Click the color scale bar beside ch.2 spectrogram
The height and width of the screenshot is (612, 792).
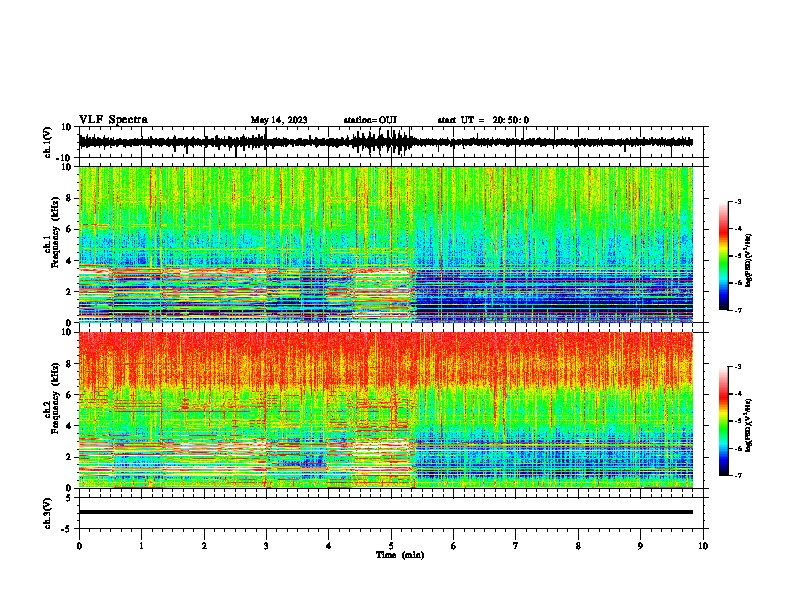(x=724, y=421)
